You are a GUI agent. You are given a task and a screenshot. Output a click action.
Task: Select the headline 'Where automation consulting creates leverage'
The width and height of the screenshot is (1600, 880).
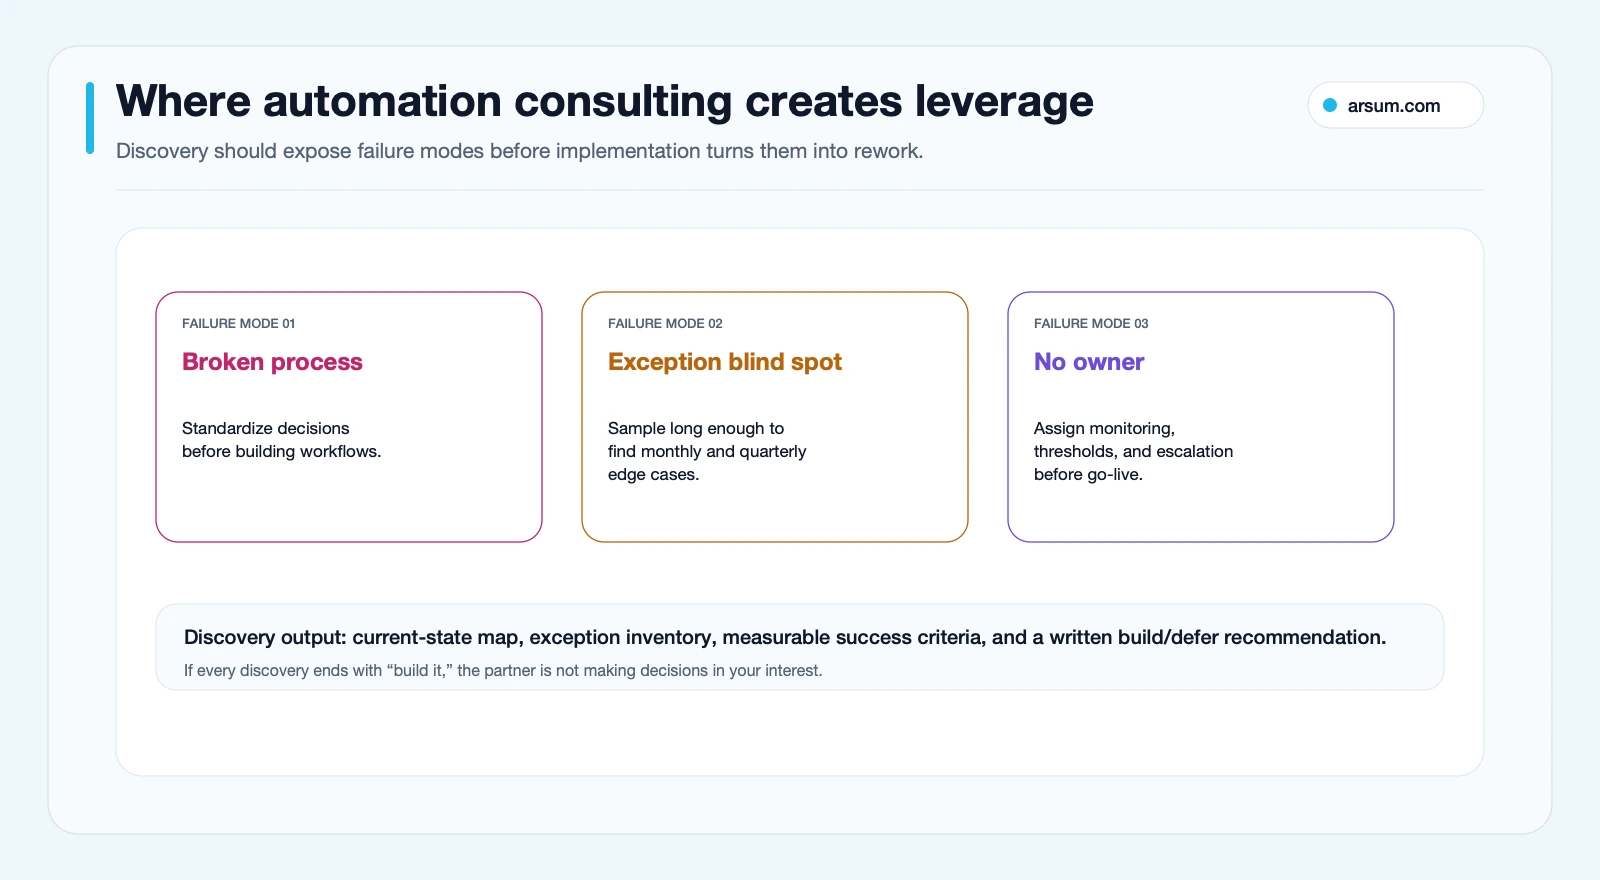tap(605, 102)
